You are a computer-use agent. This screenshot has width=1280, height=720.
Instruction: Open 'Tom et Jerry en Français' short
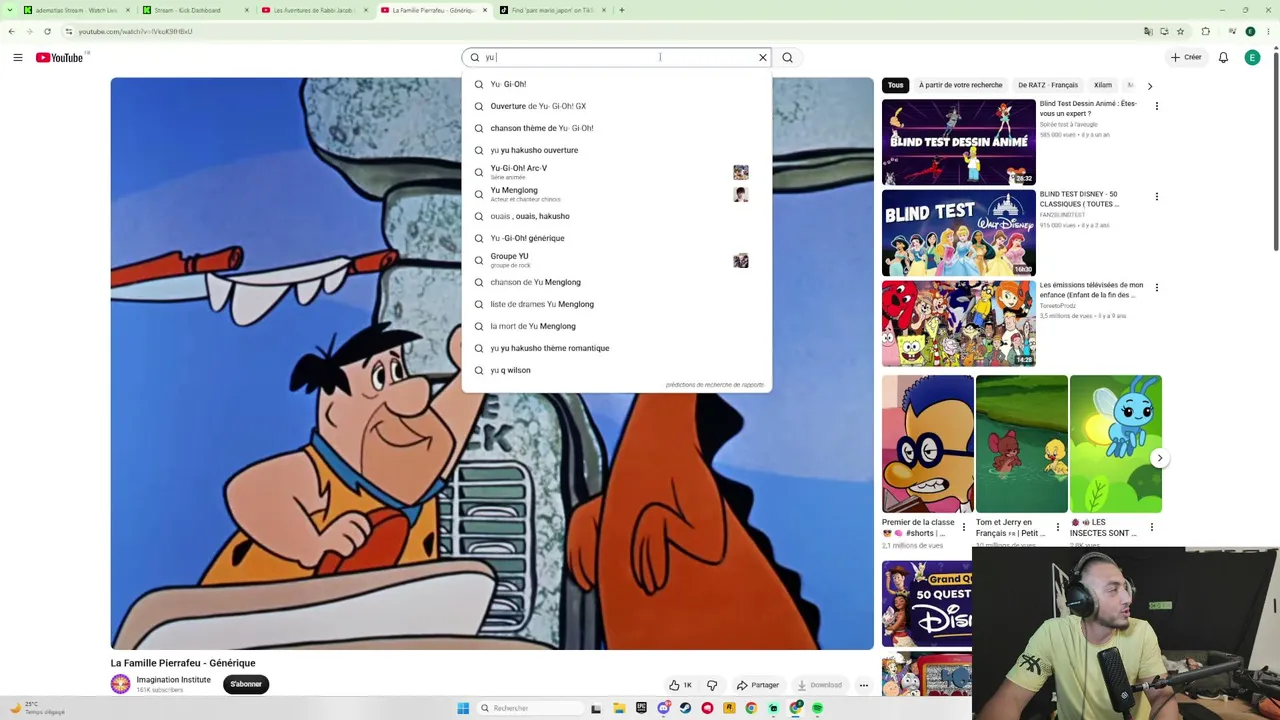pyautogui.click(x=1022, y=444)
